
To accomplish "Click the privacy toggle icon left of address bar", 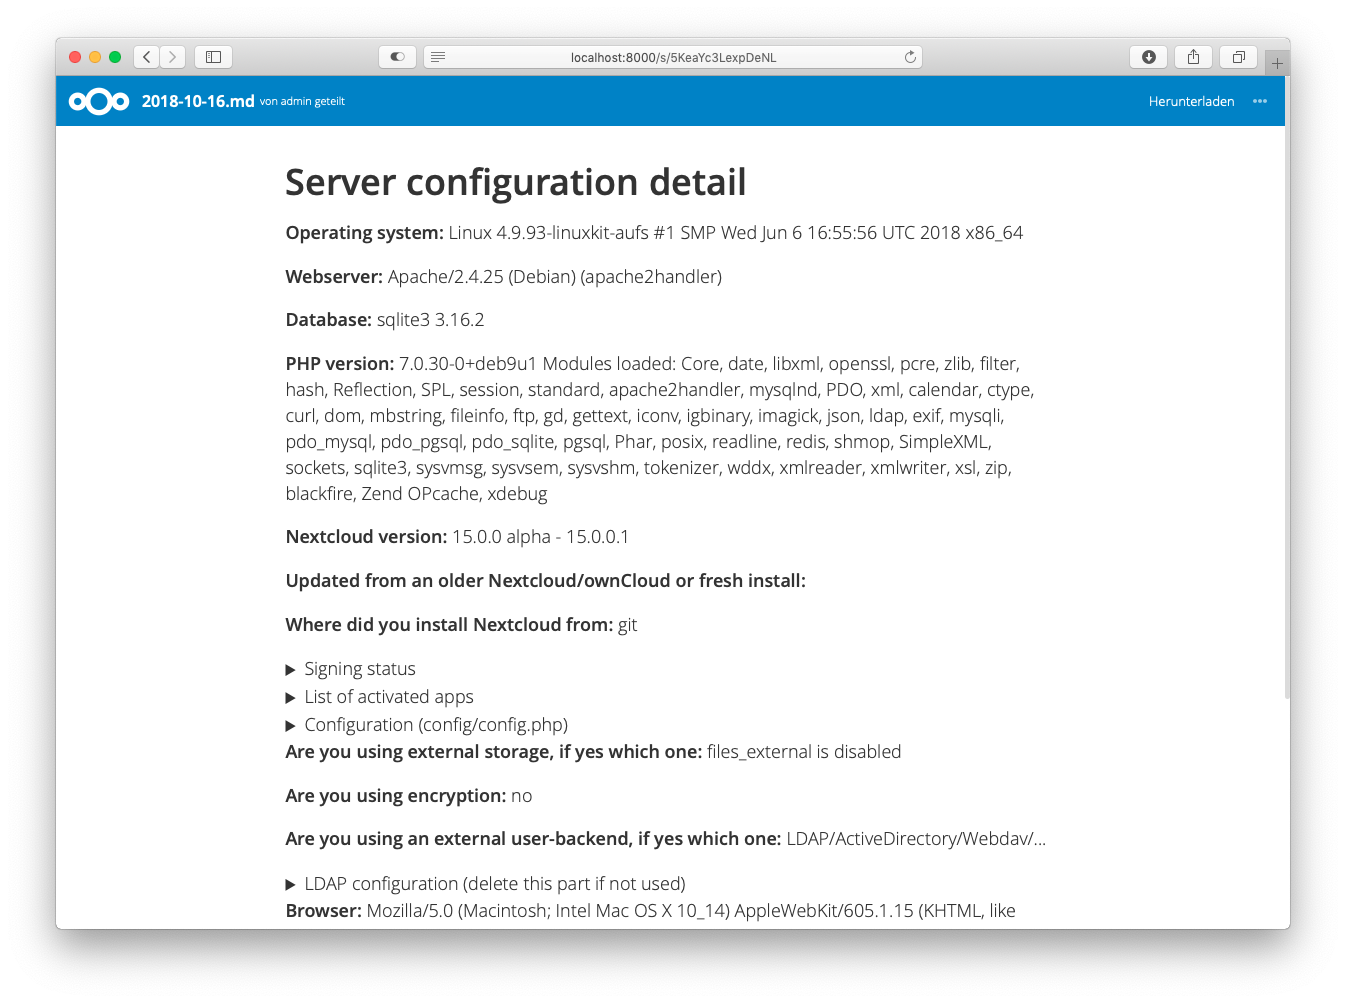I will pos(397,57).
